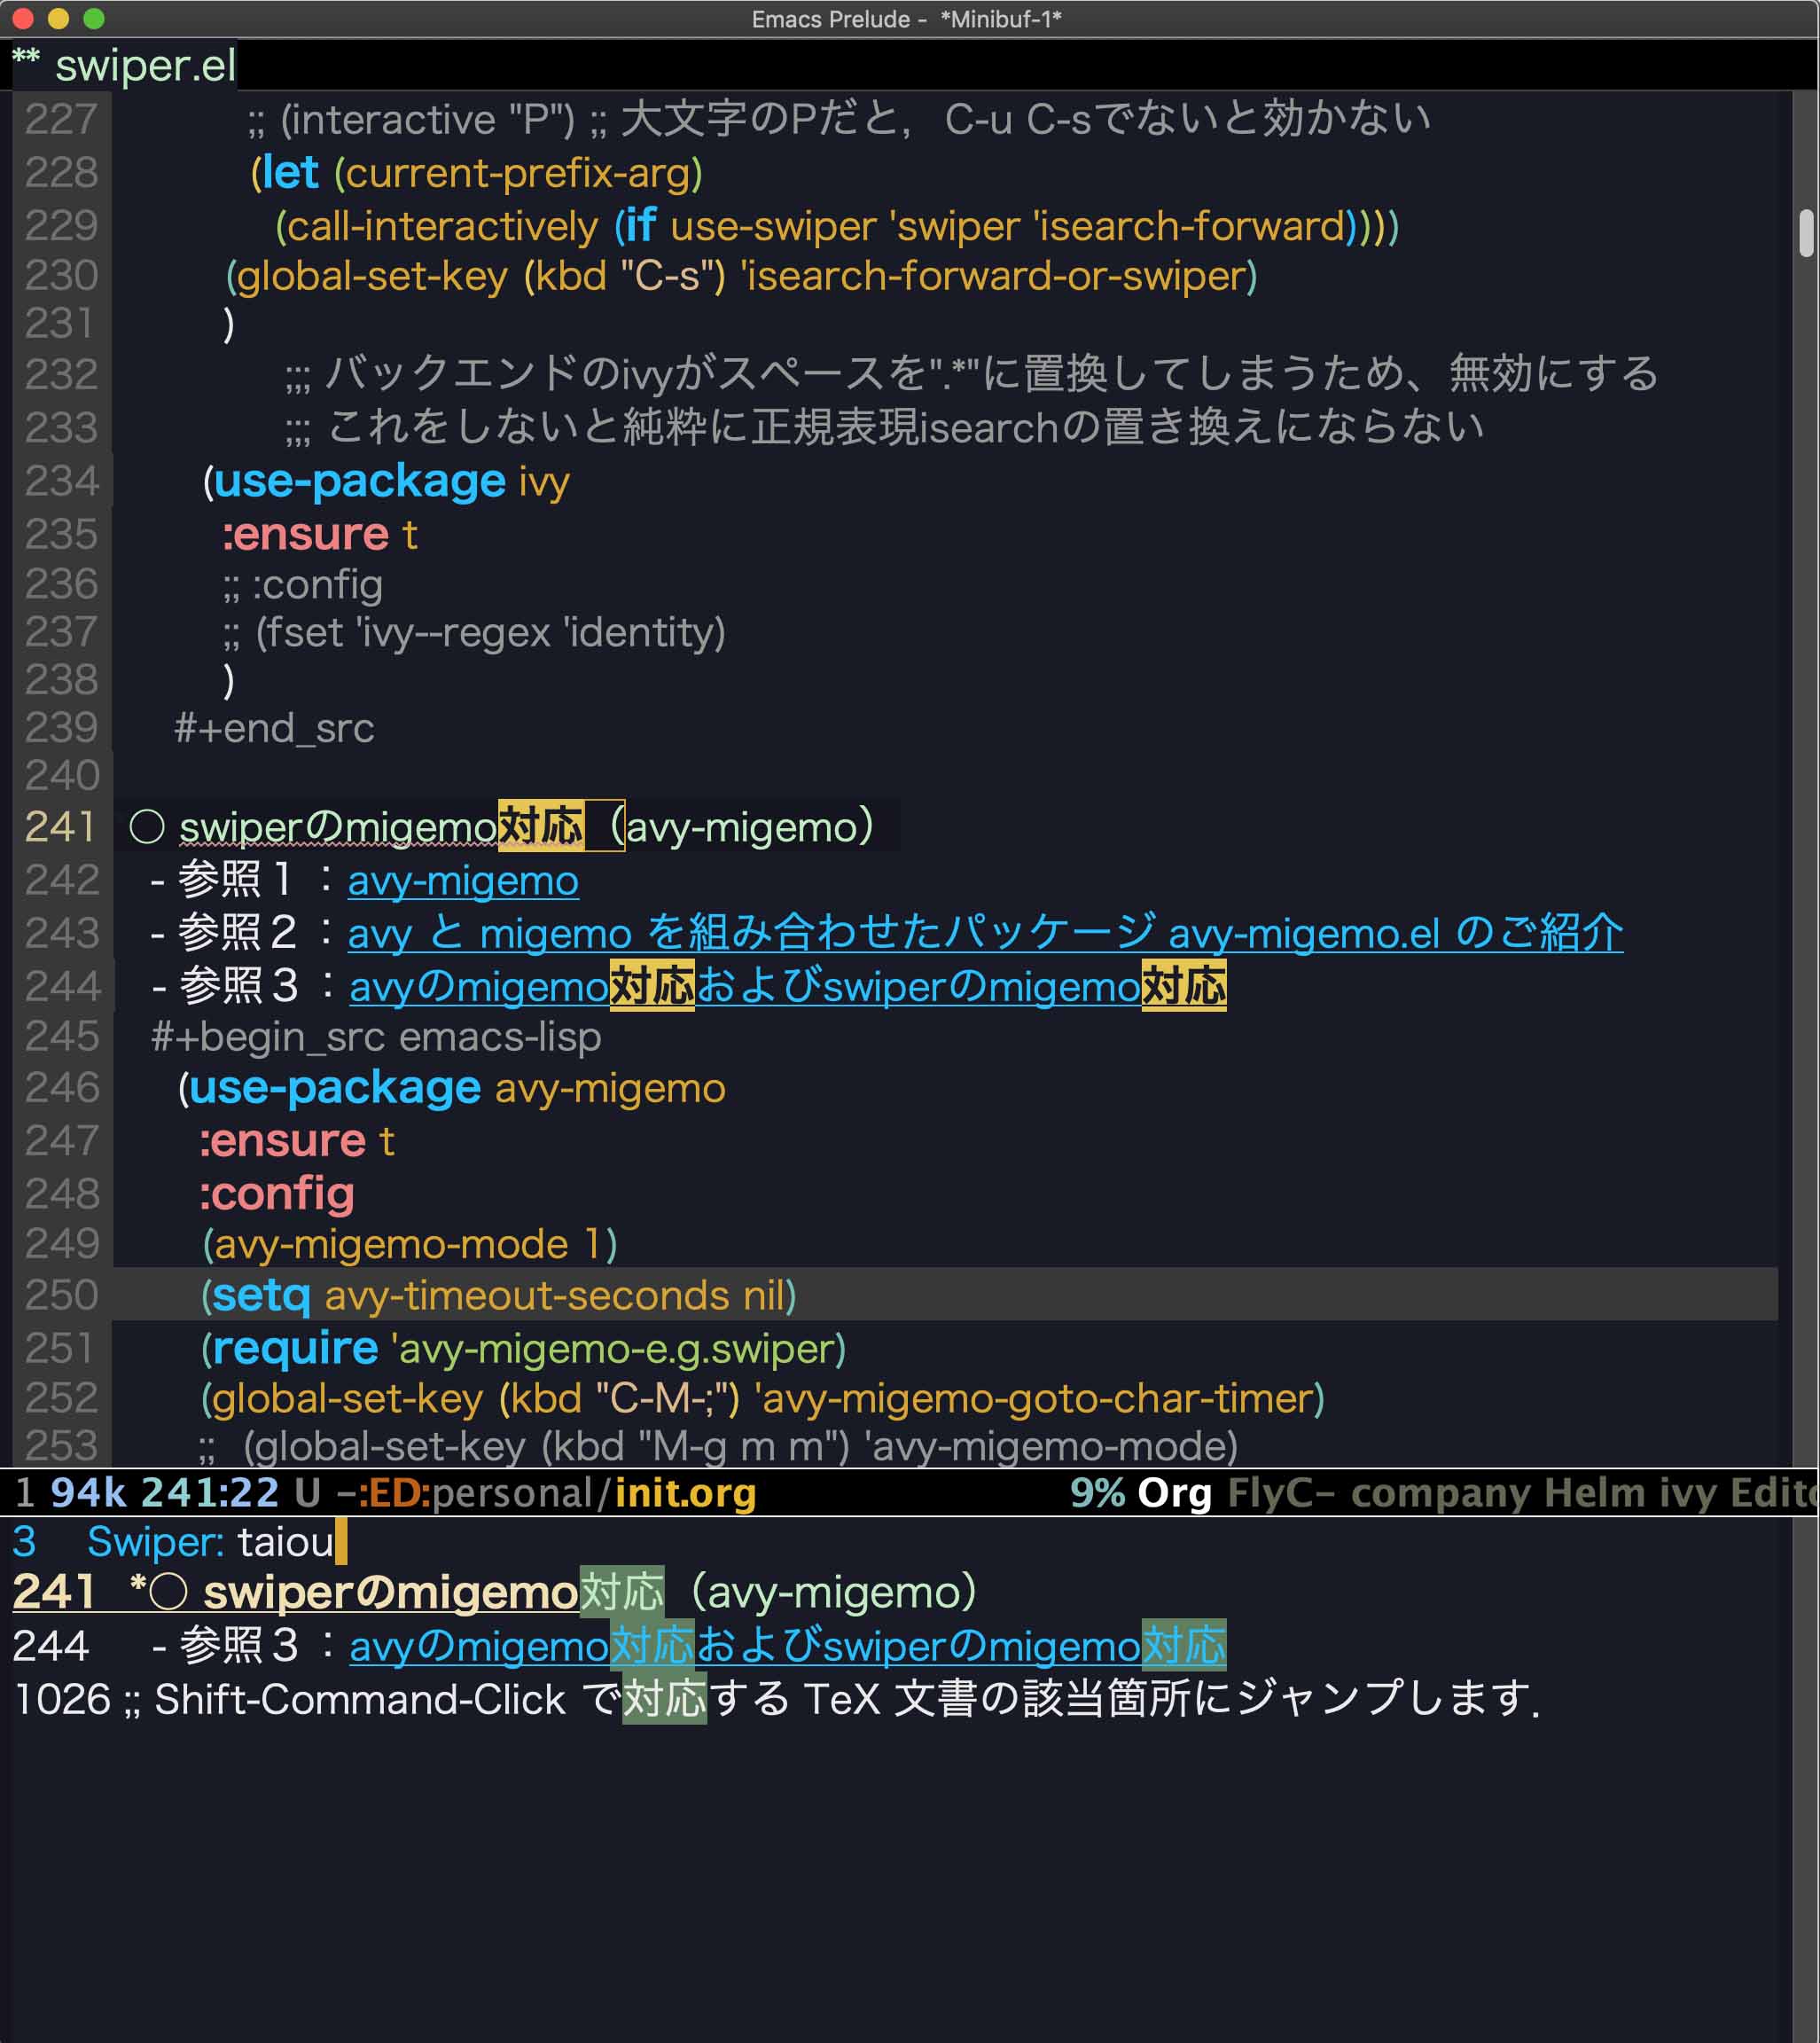The height and width of the screenshot is (2043, 1820).
Task: Click "(require 'avy-migemo-e.g.swiper)" line
Action: 524,1349
